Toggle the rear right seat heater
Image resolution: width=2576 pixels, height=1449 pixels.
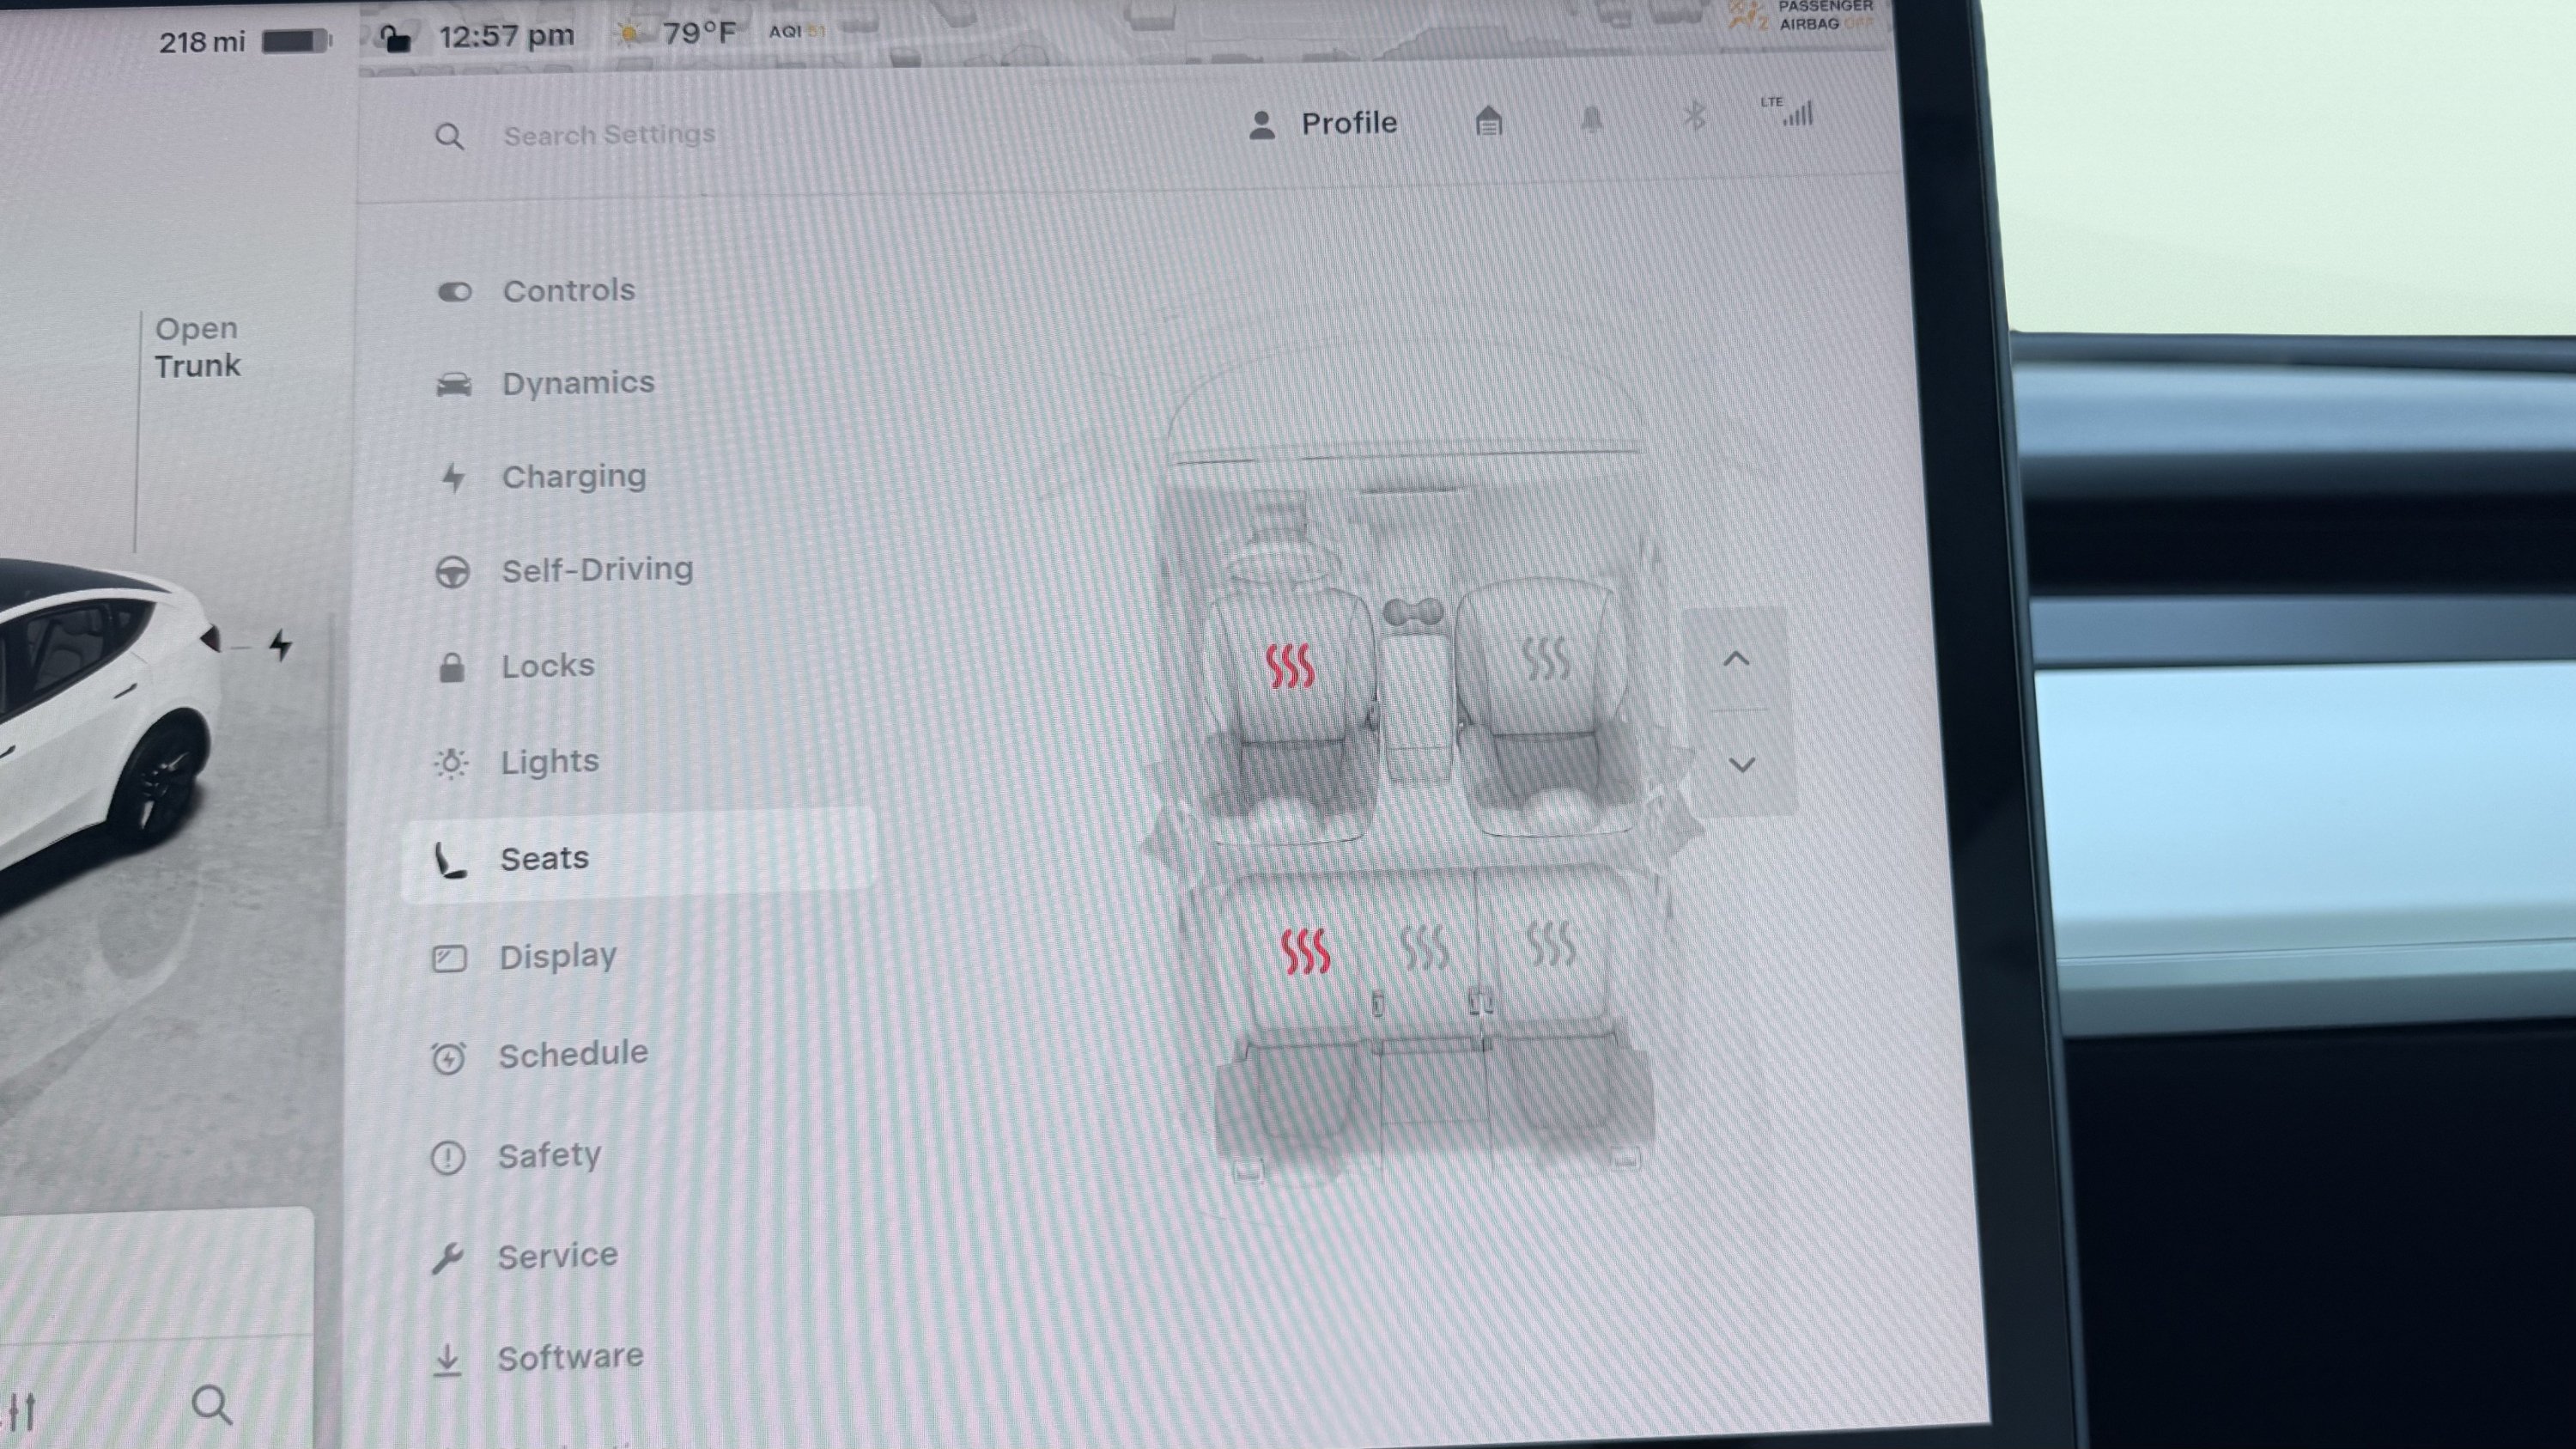pos(1551,944)
